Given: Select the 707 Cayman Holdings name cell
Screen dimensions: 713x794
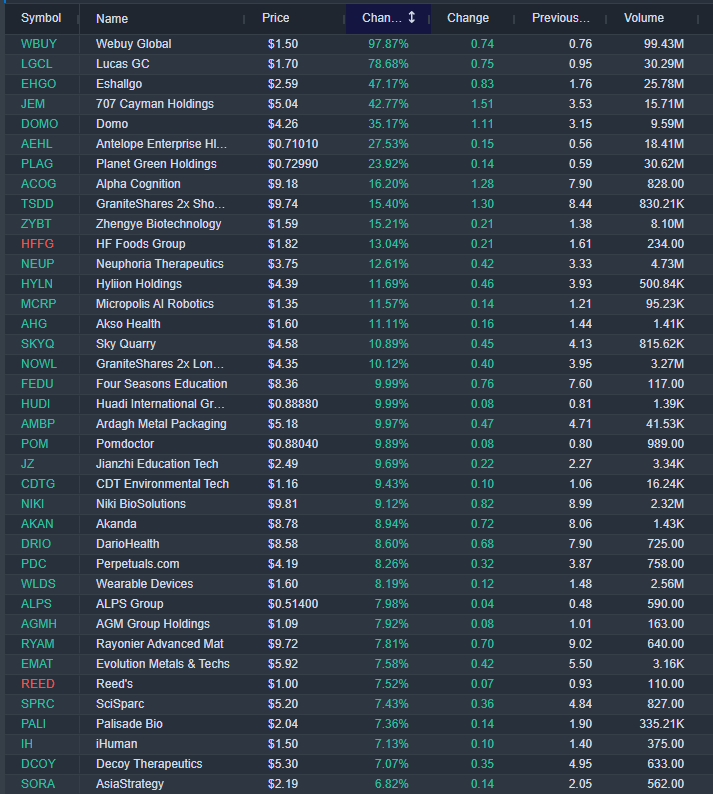Looking at the screenshot, I should 155,104.
